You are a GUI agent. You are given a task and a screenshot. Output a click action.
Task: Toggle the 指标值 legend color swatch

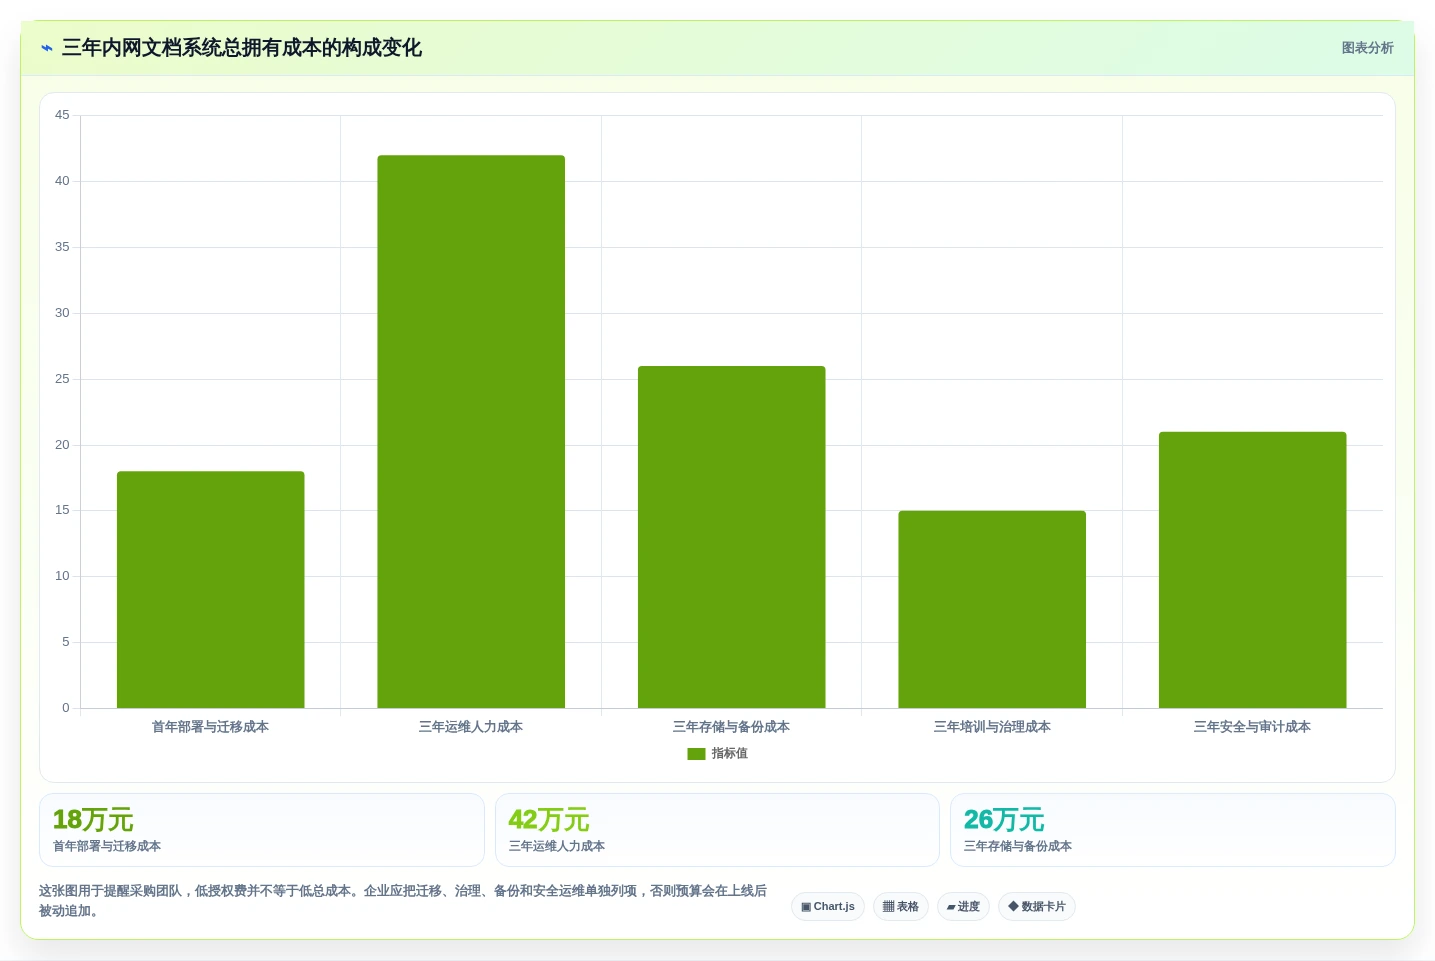coord(696,754)
